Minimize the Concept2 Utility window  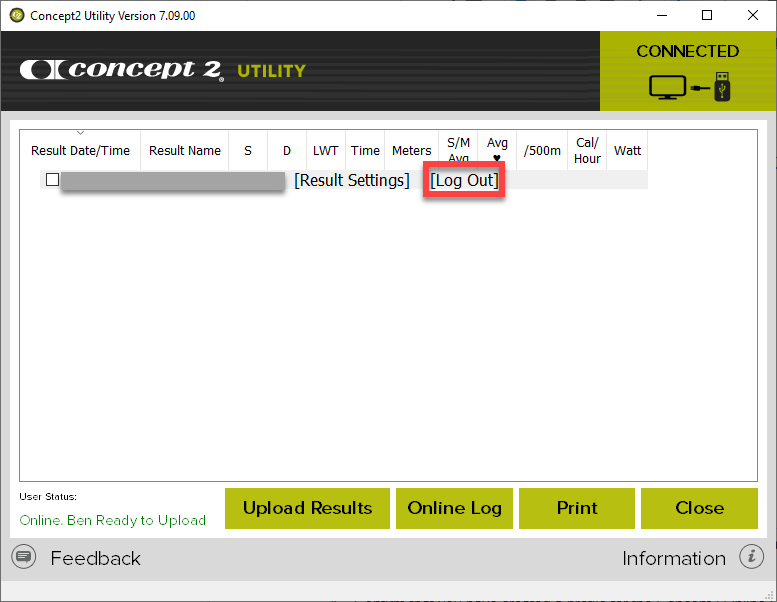point(661,15)
